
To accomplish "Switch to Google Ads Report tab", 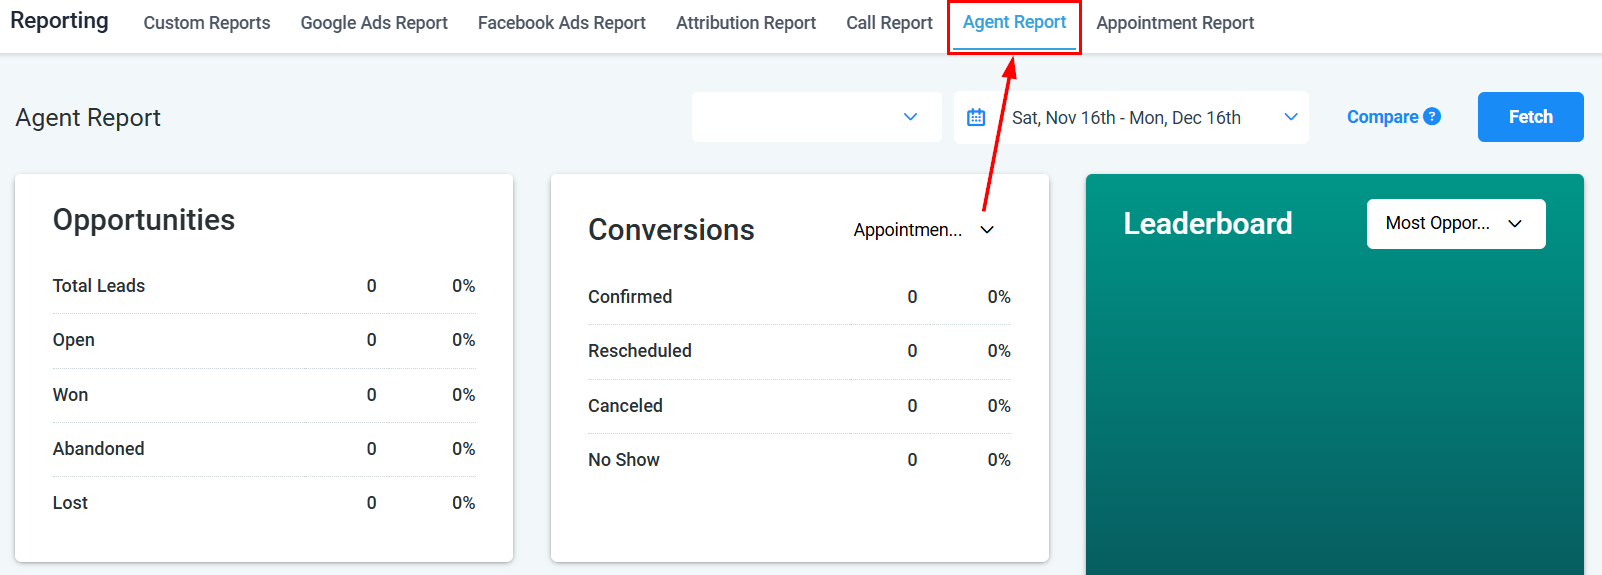I will pyautogui.click(x=374, y=23).
